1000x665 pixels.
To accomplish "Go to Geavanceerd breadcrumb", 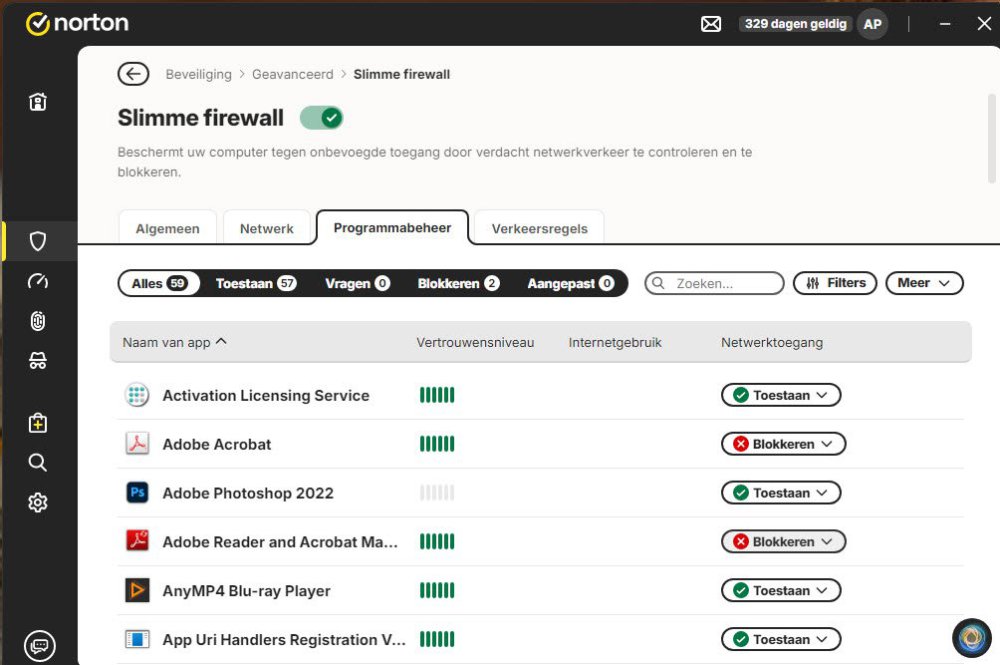I will coord(292,74).
